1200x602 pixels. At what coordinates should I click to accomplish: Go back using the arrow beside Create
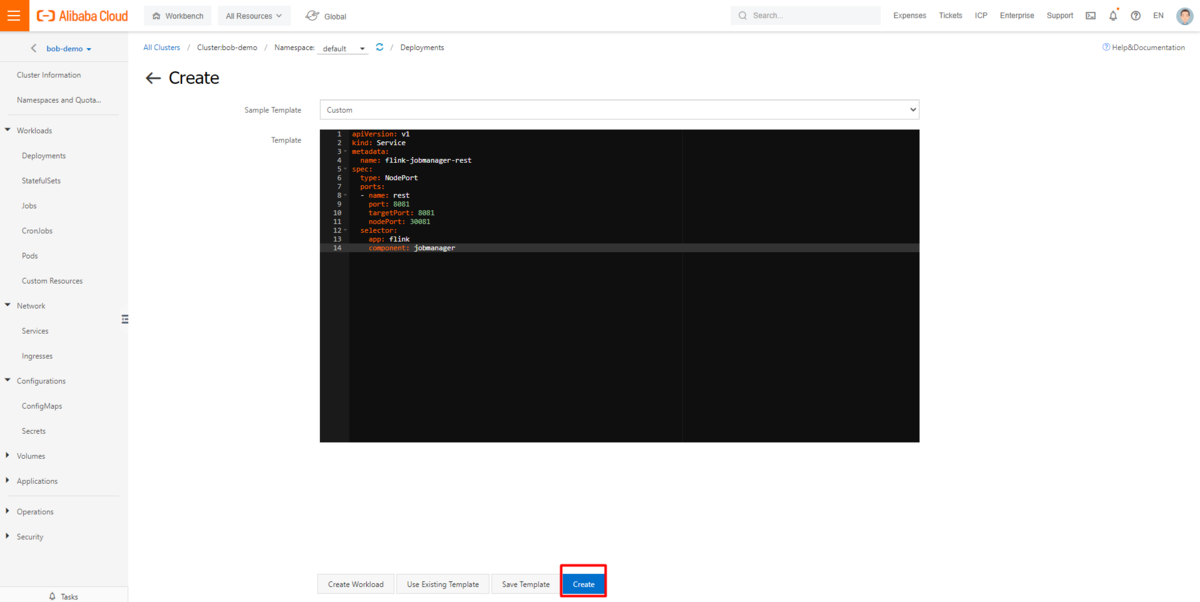(153, 78)
